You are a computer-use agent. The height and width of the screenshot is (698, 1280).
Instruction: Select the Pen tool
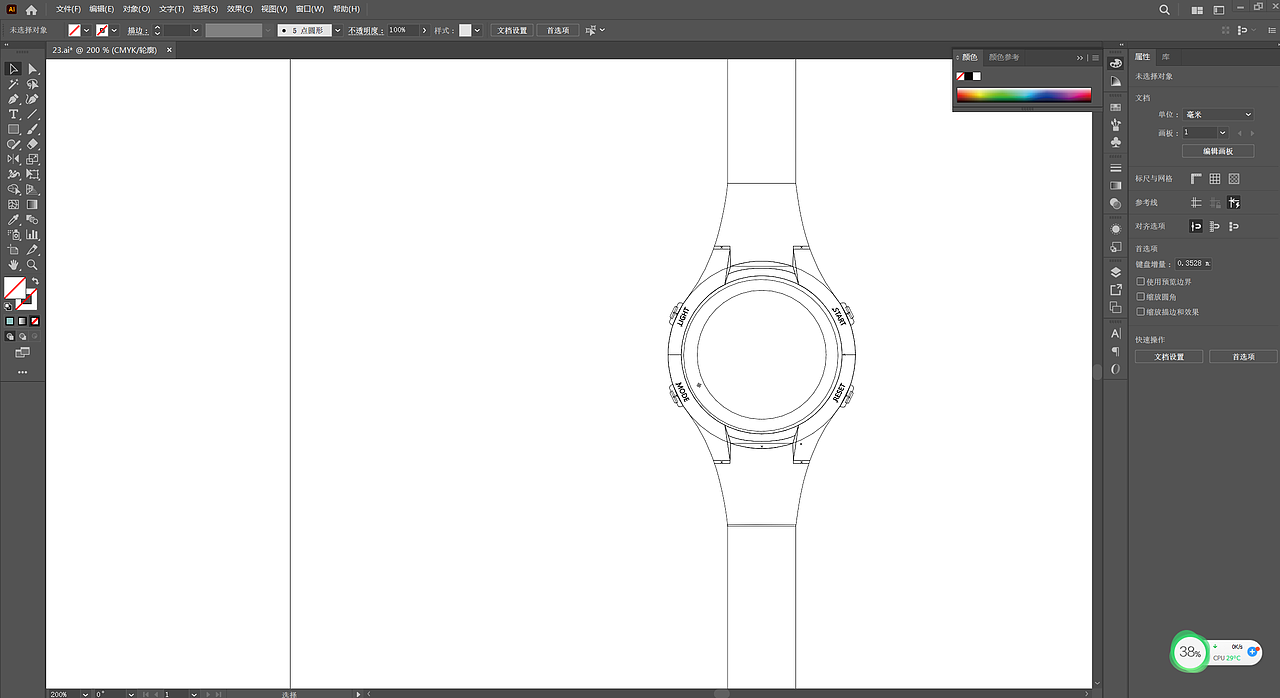click(14, 99)
